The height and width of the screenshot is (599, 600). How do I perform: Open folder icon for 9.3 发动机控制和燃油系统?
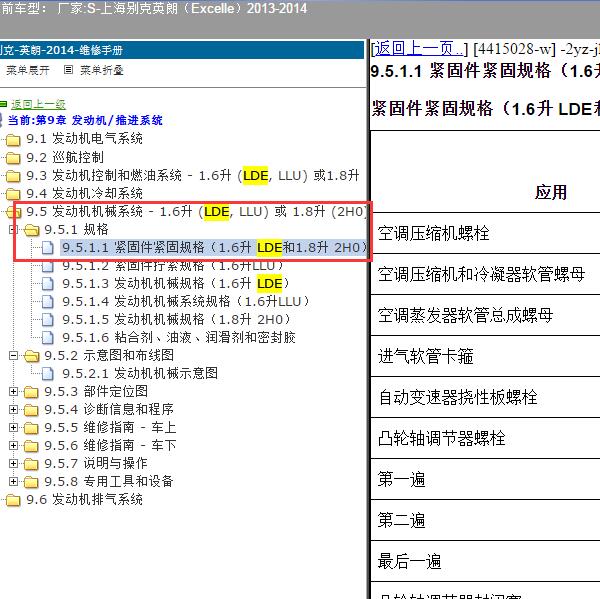[x=13, y=176]
